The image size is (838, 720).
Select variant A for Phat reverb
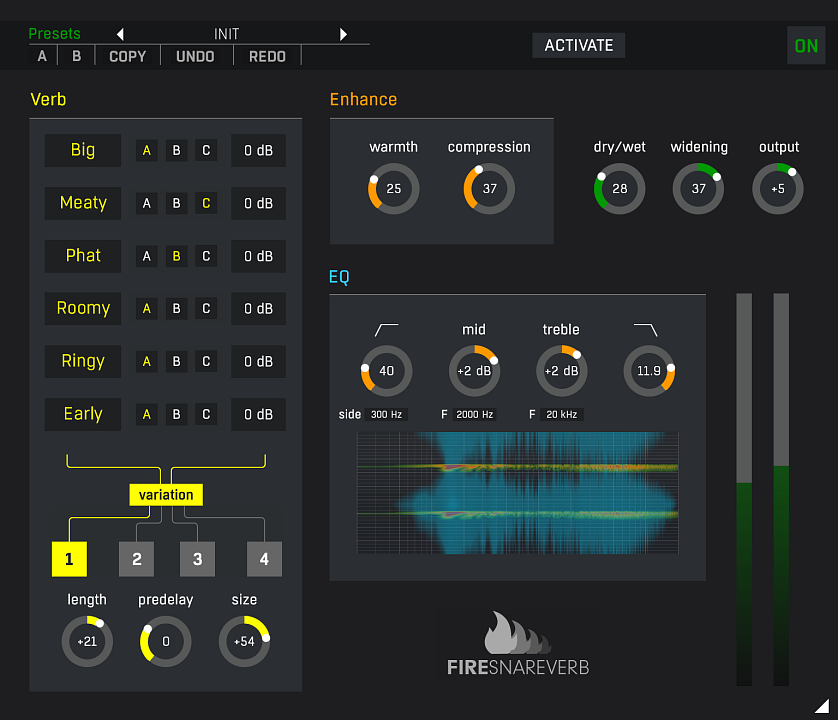click(146, 257)
